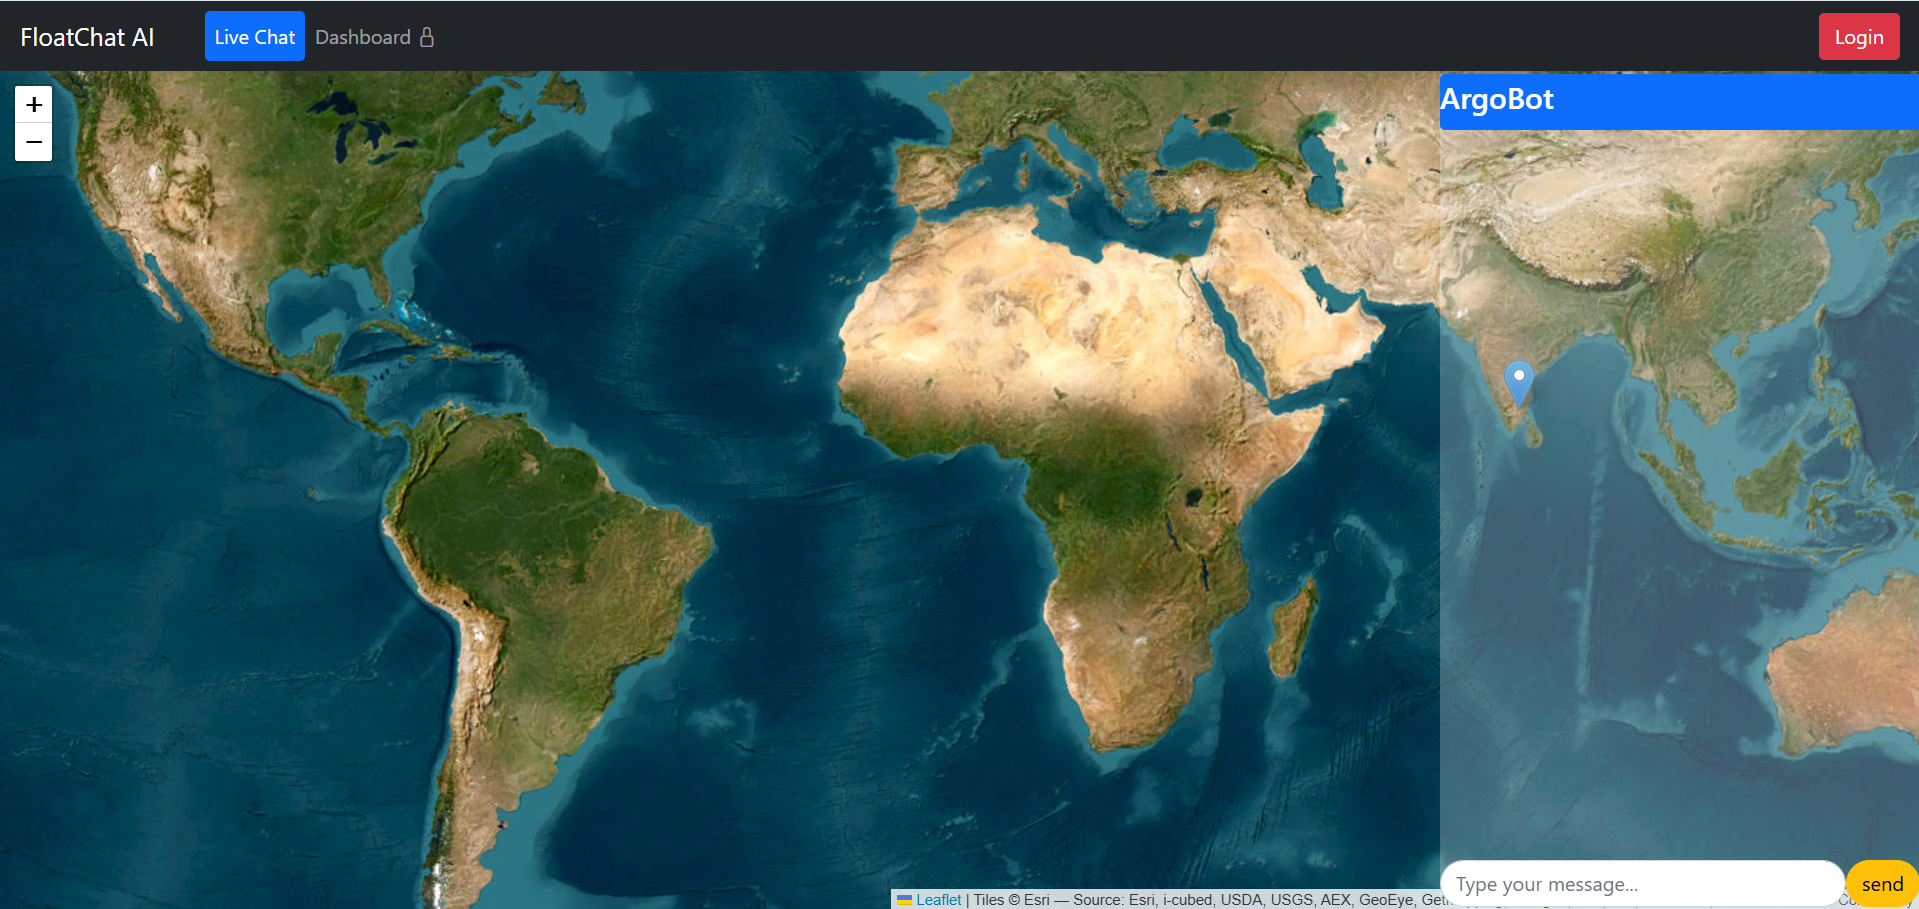Switch to the Live Chat tab
The height and width of the screenshot is (909, 1919).
[x=254, y=37]
